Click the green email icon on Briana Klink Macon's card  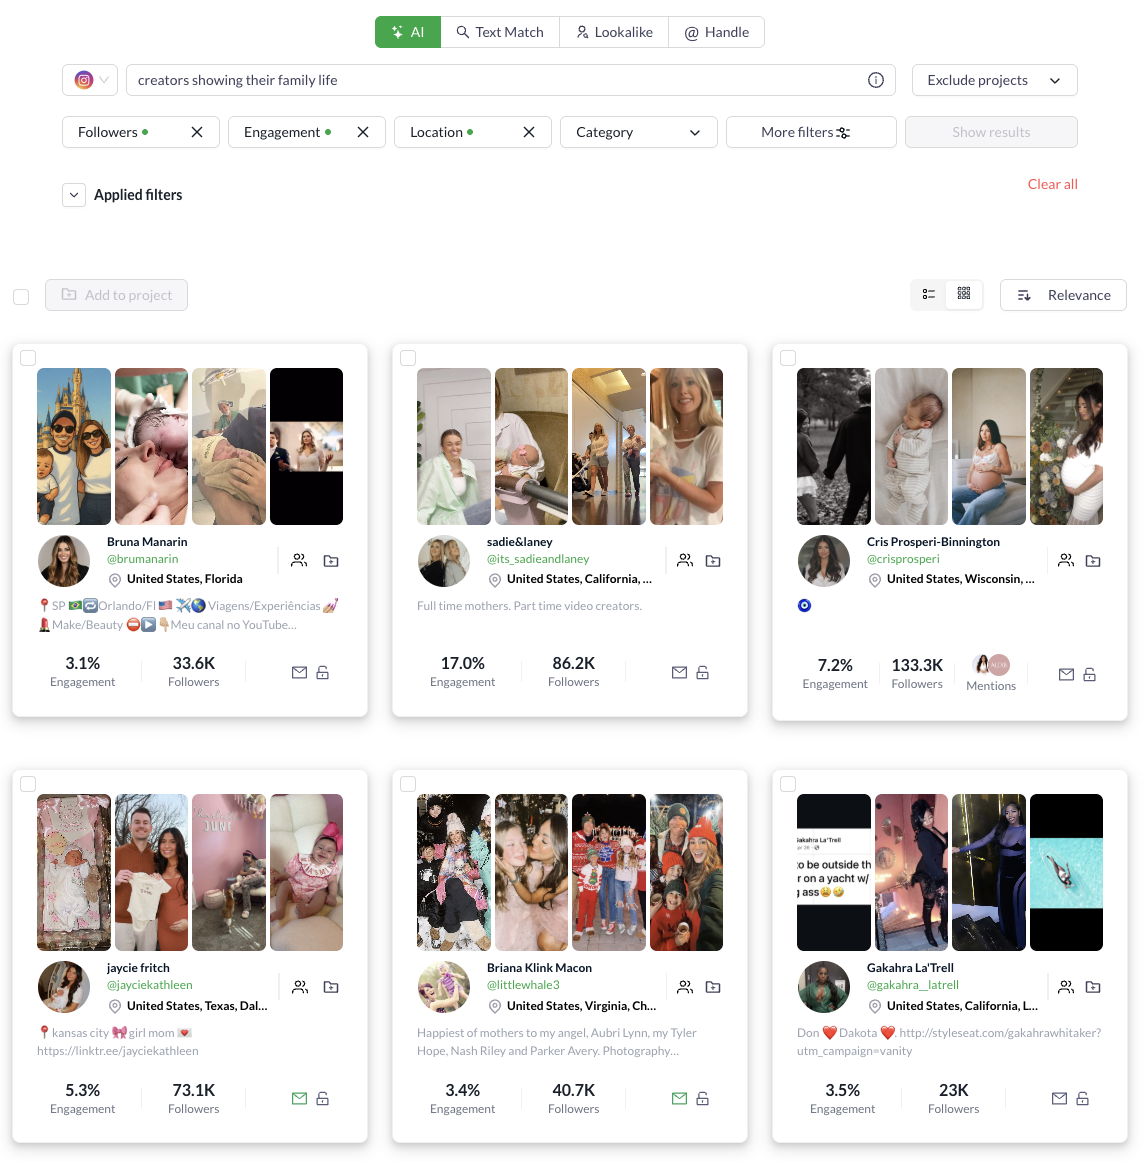679,1099
